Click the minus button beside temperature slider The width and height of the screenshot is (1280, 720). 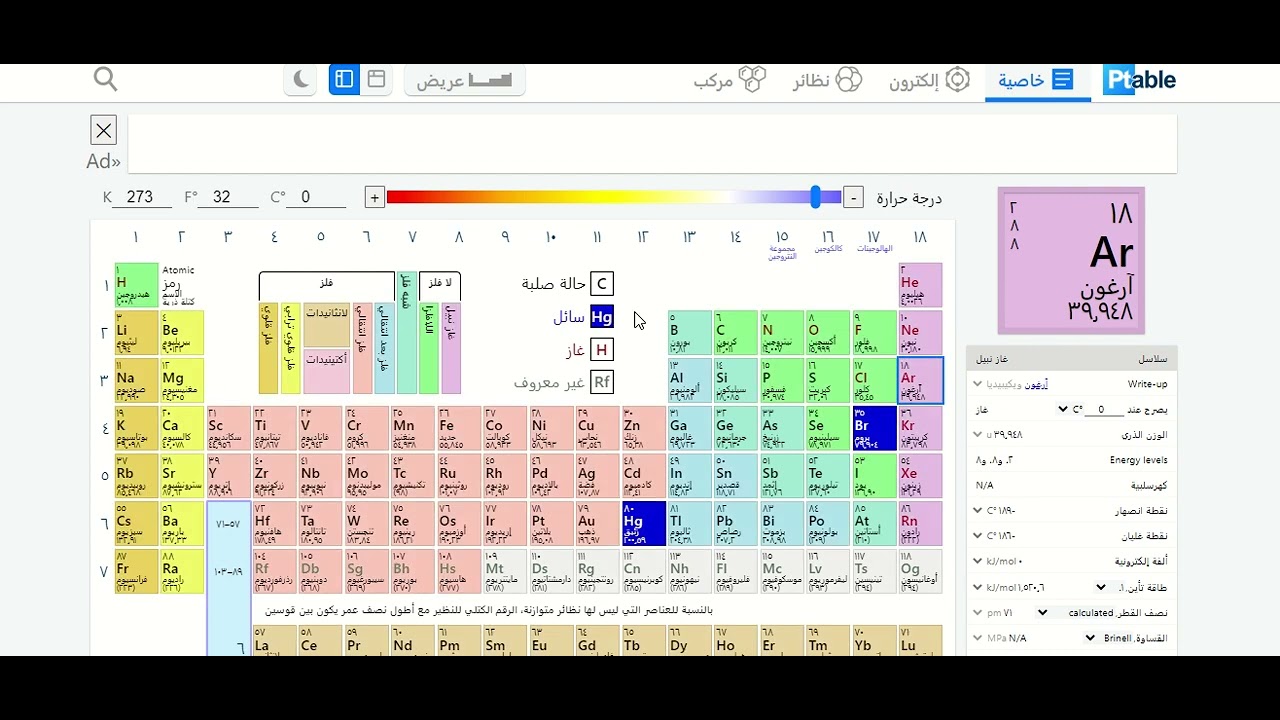pos(853,198)
